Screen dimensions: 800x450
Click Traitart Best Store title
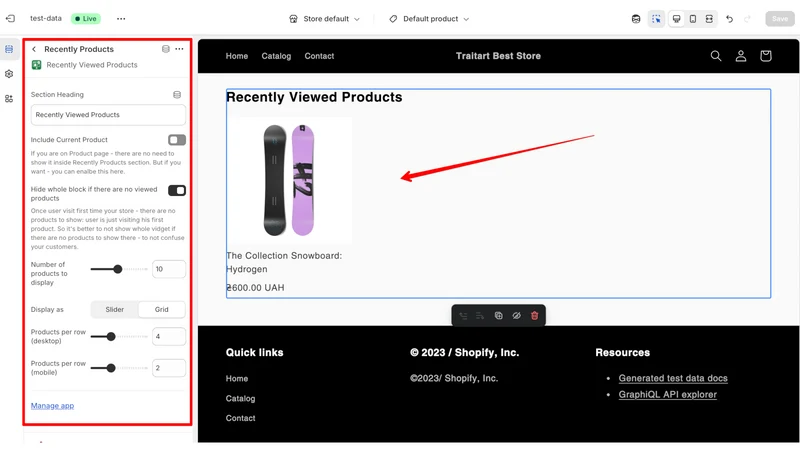498,56
